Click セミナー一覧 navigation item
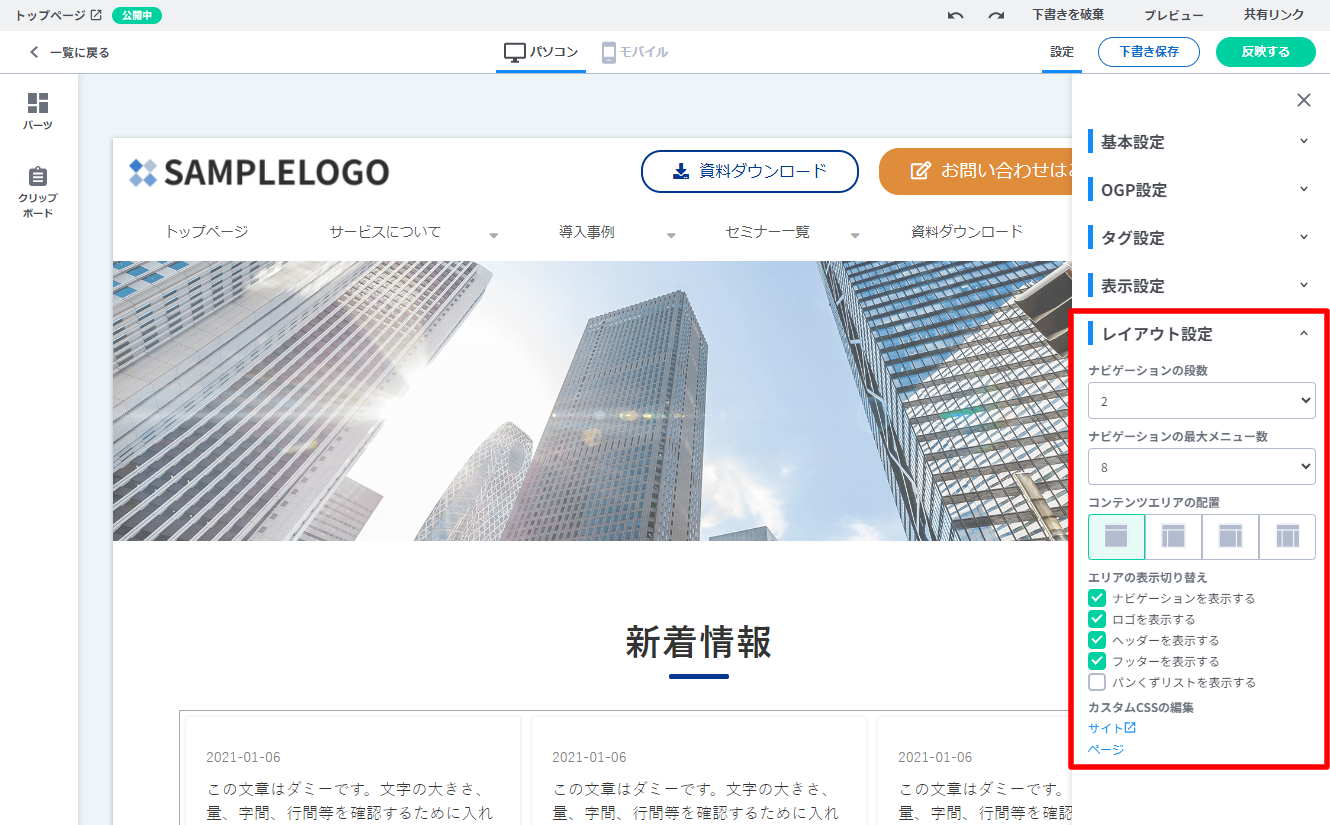The width and height of the screenshot is (1330, 825). click(x=768, y=231)
